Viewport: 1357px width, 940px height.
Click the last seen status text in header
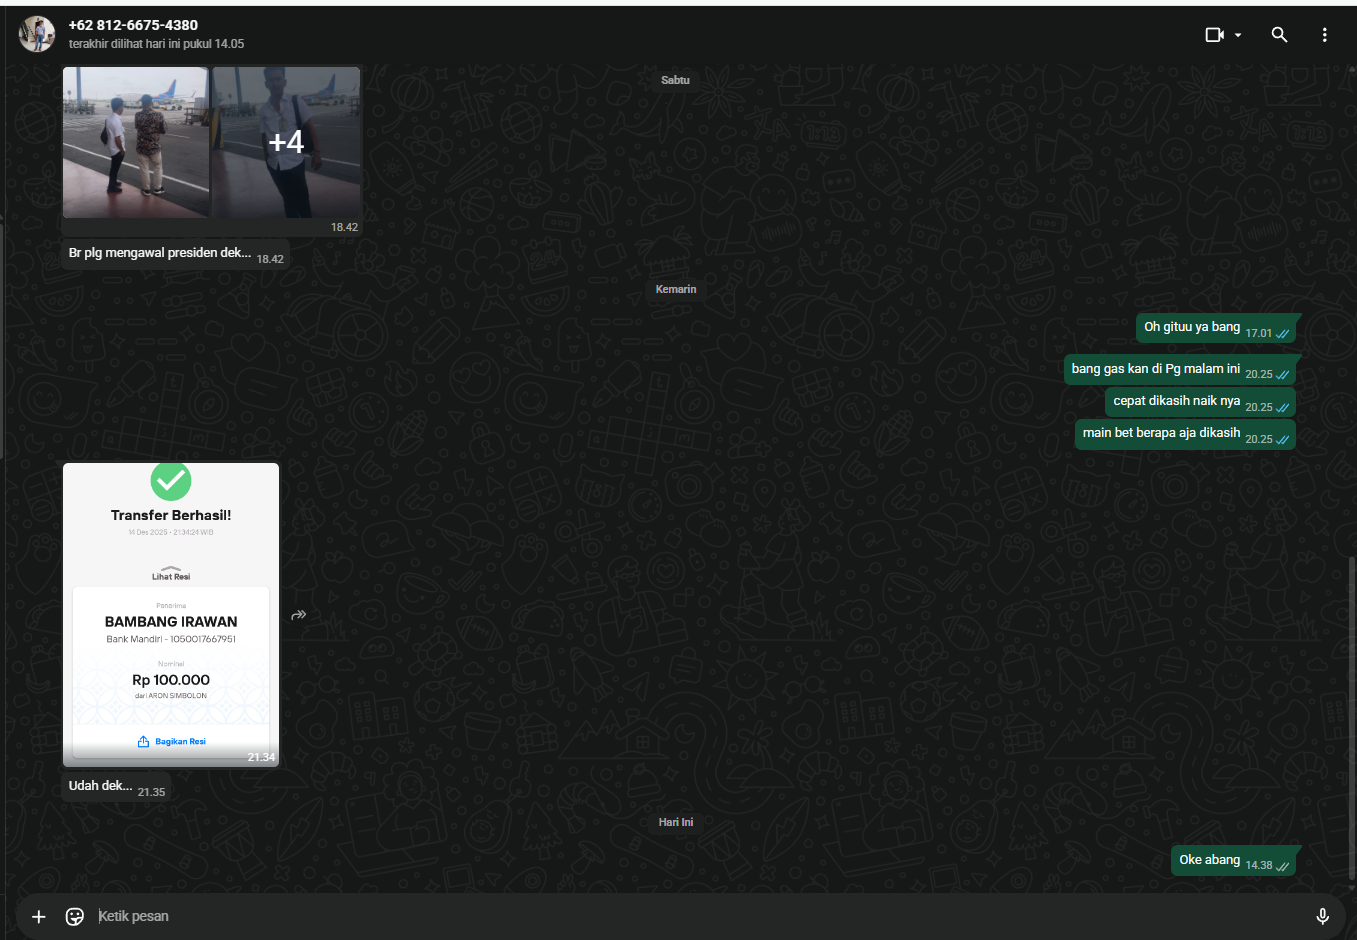pos(156,44)
